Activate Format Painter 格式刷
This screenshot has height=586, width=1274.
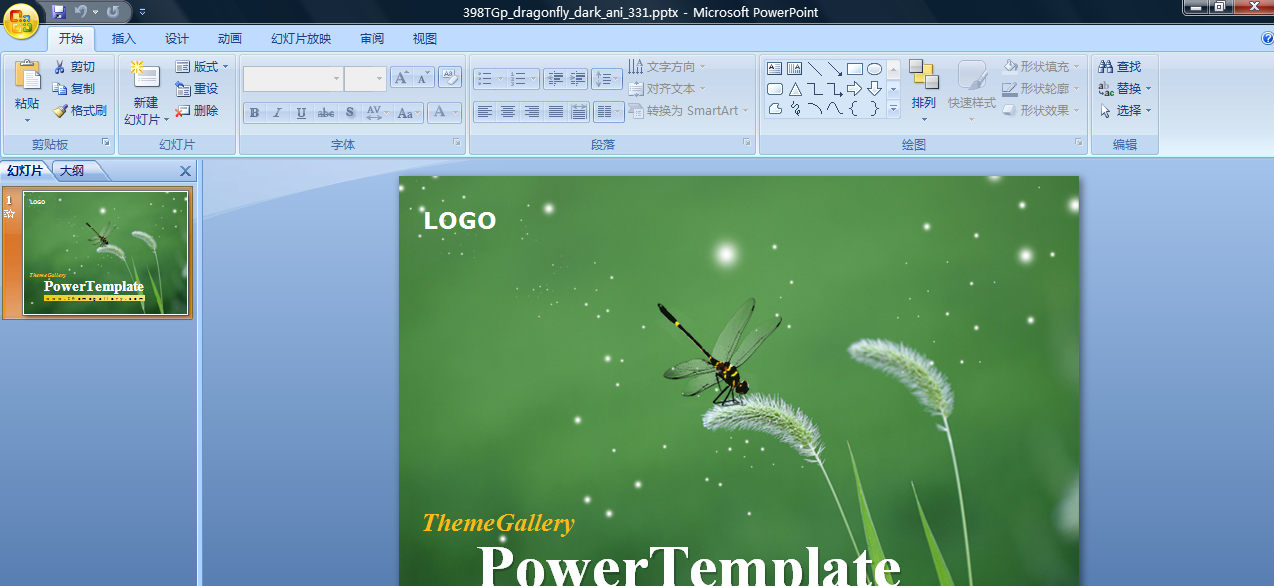[79, 111]
